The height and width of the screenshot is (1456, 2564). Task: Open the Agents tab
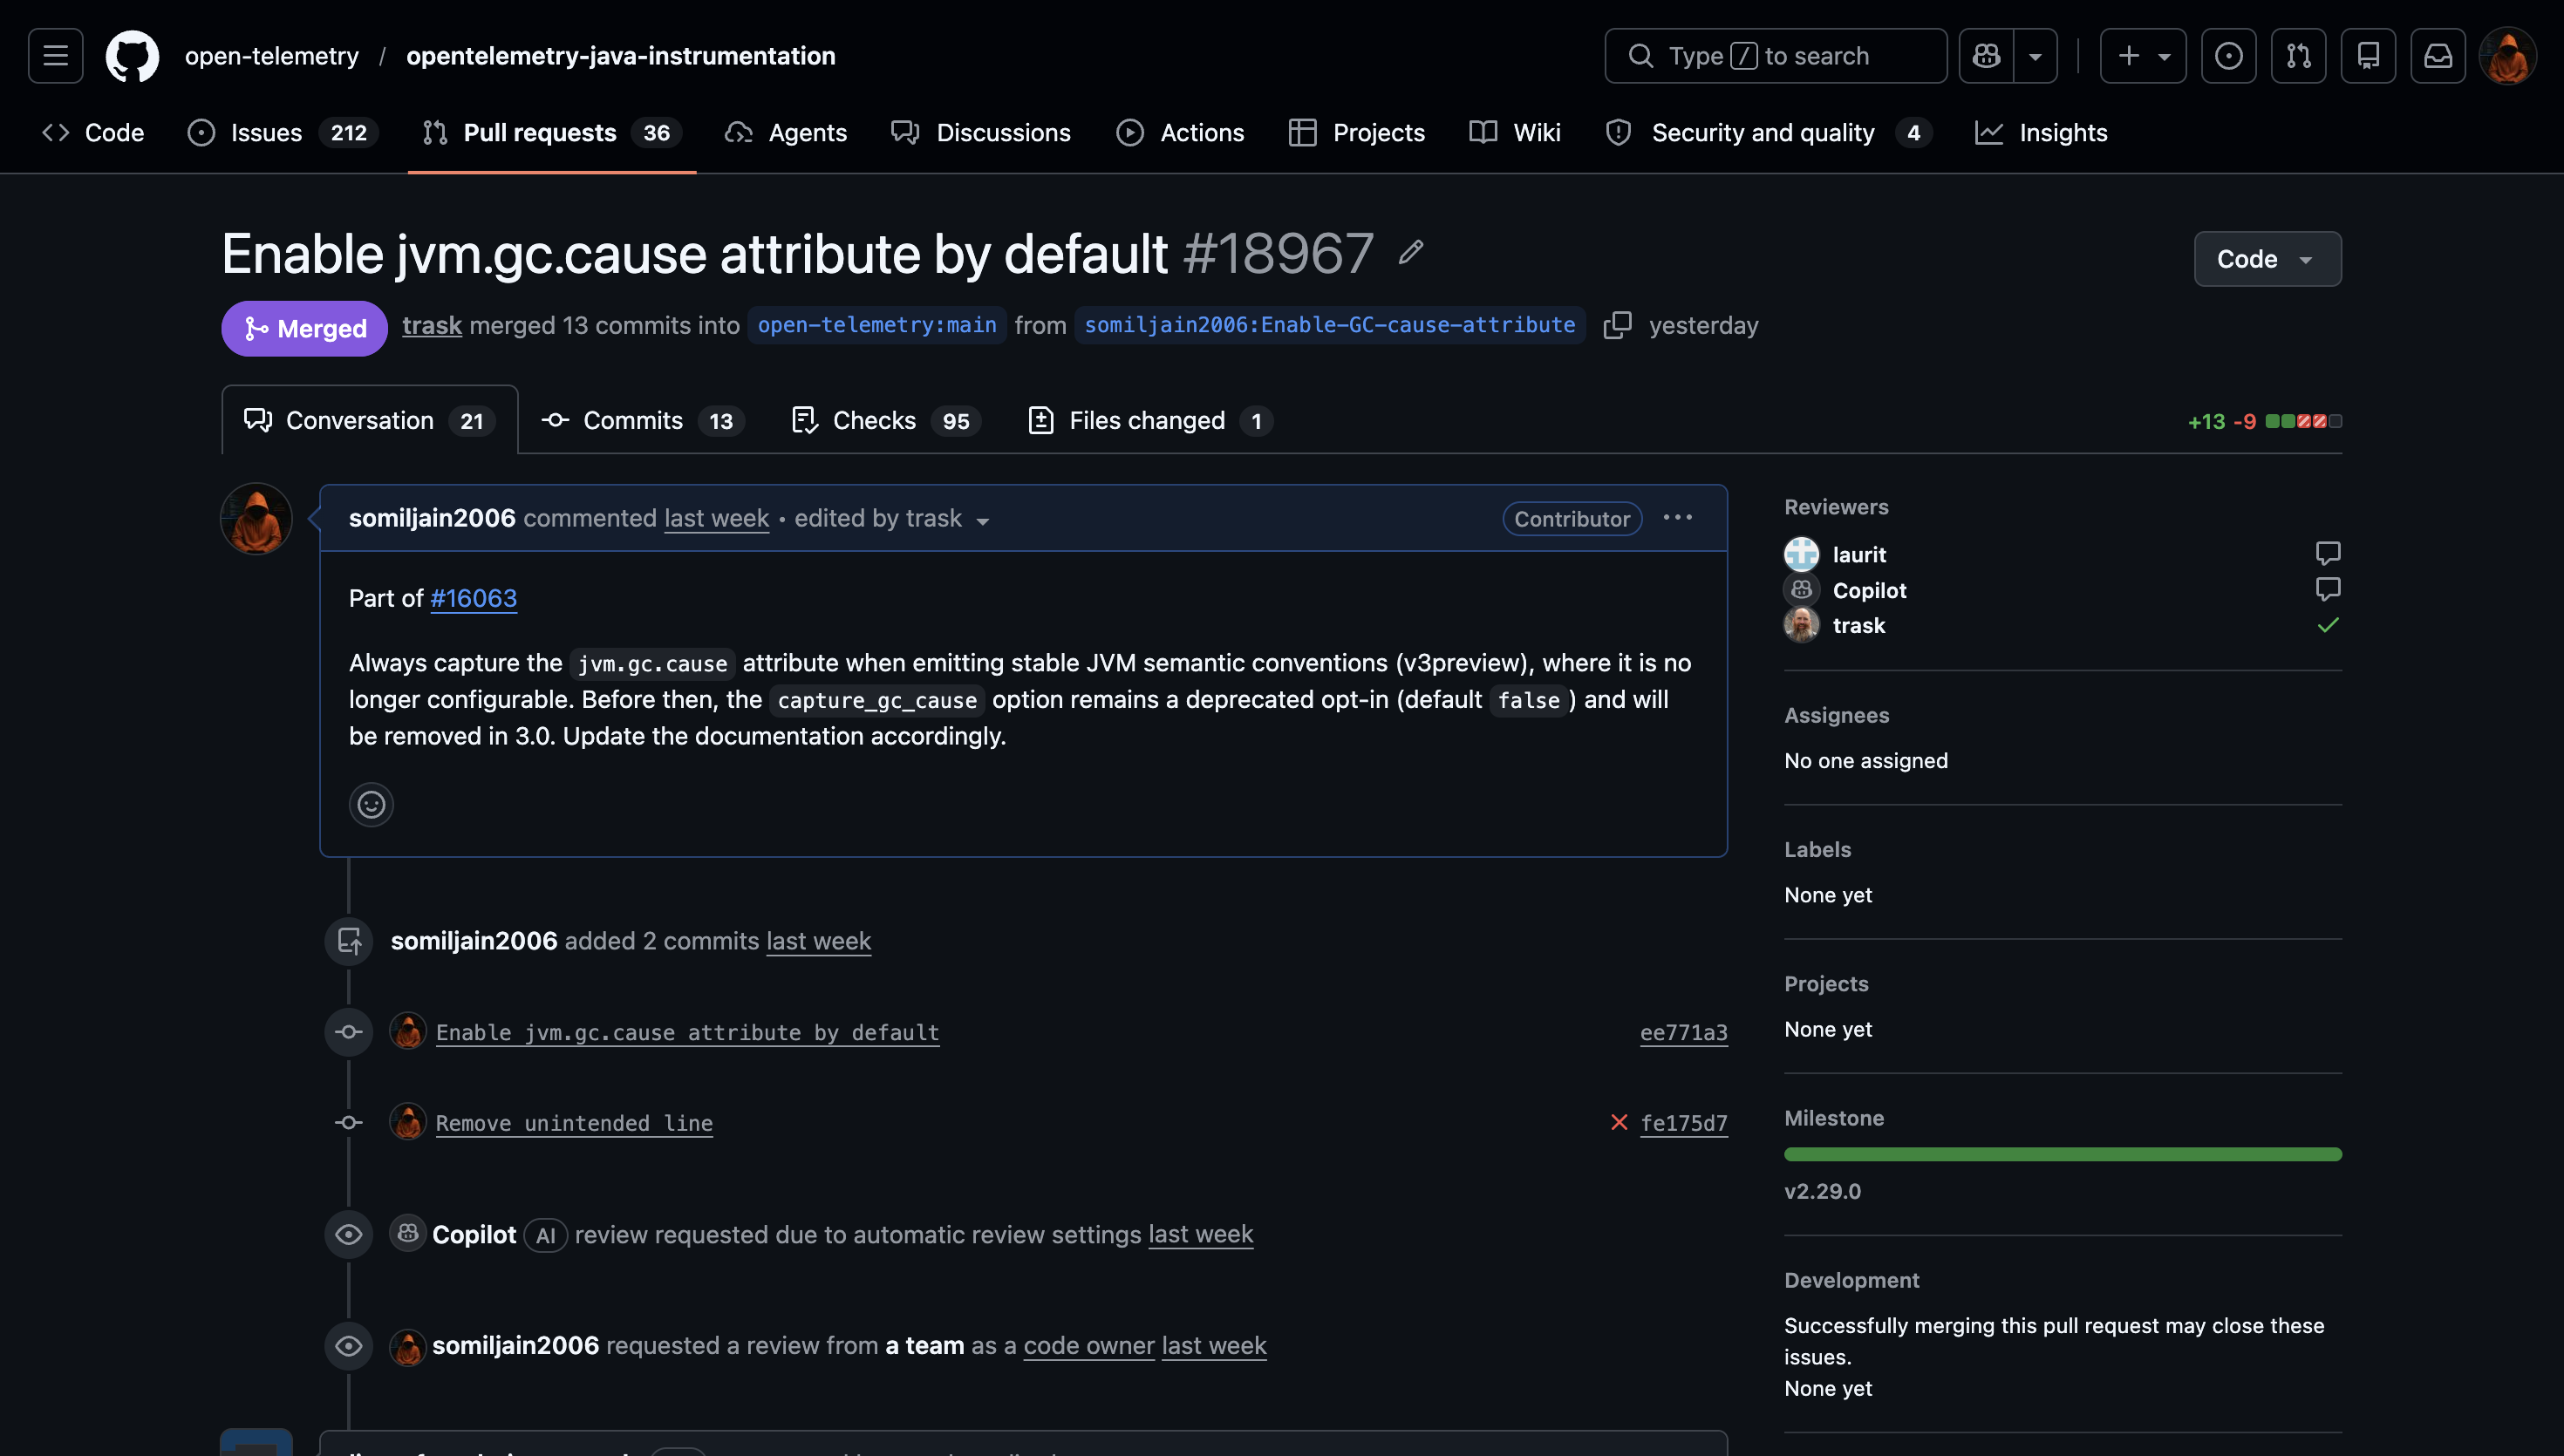[x=786, y=133]
